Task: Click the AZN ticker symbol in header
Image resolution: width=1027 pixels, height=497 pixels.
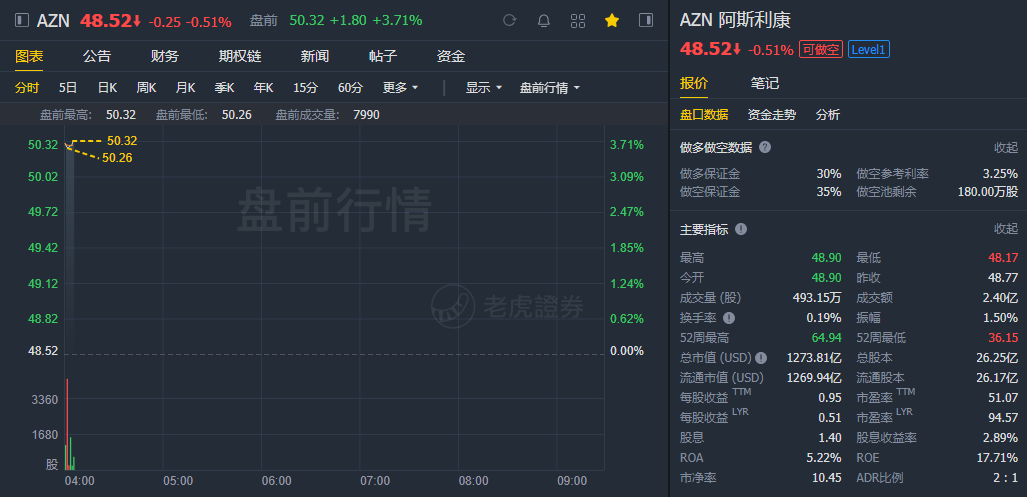Action: point(53,21)
